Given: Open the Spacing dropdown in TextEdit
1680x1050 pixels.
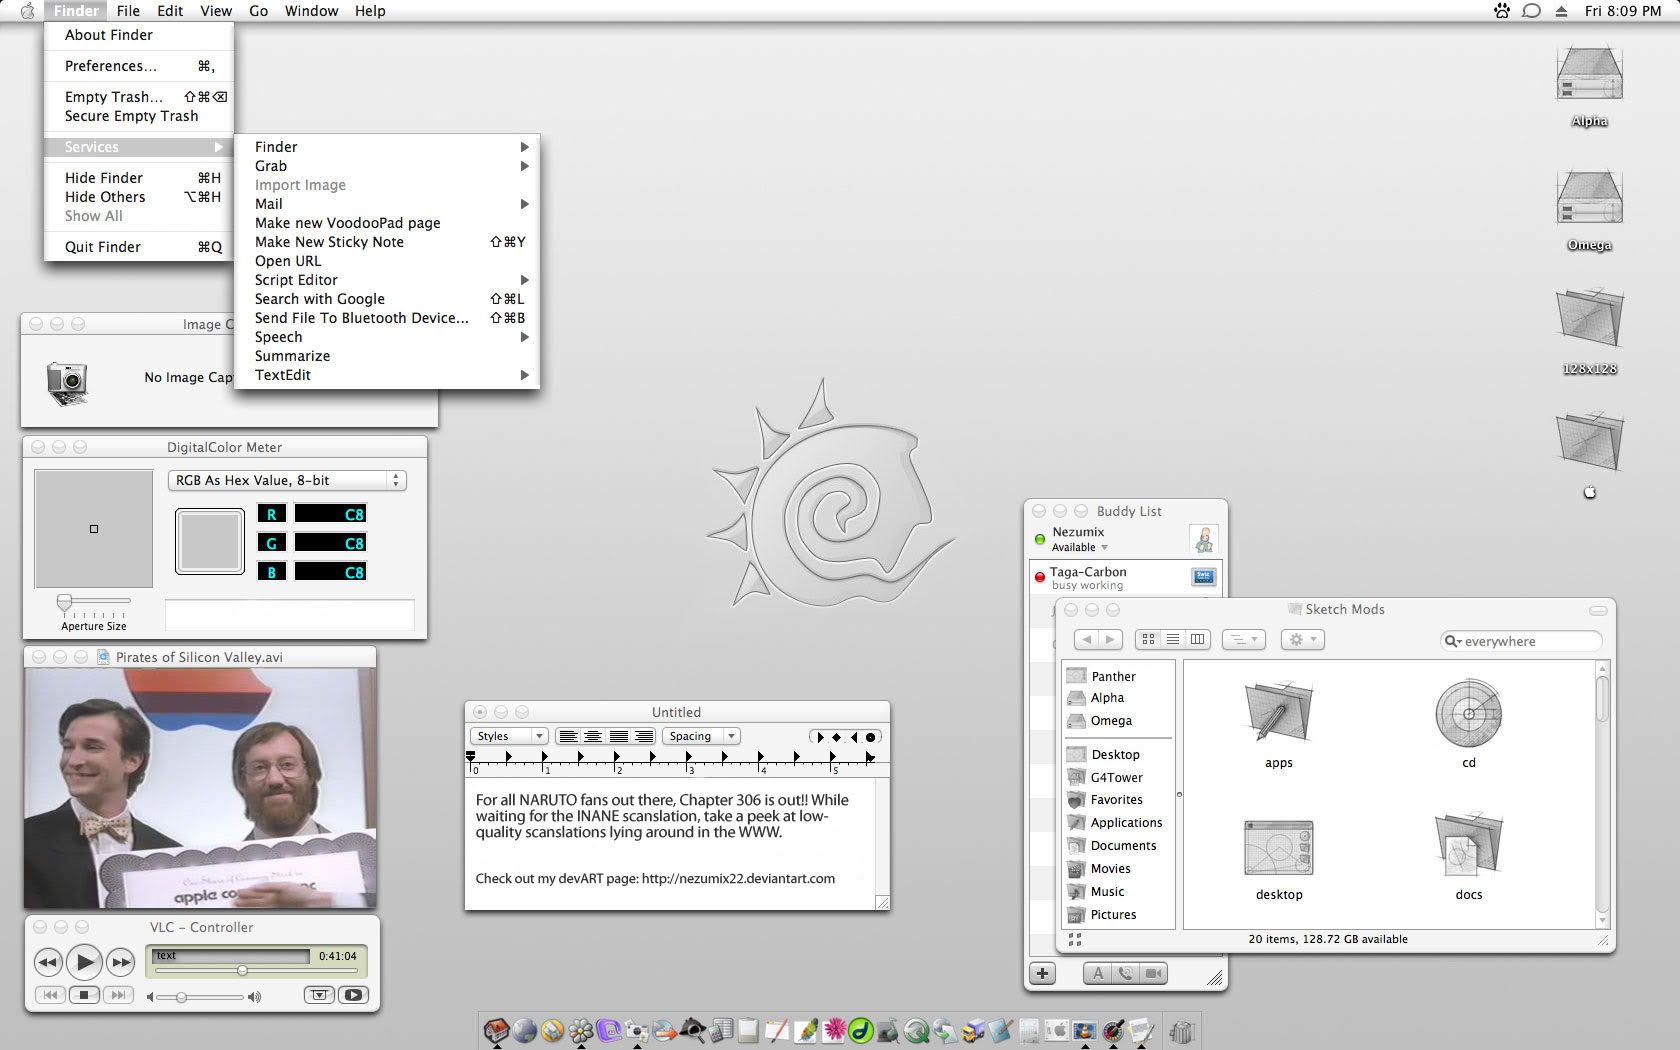Looking at the screenshot, I should coord(700,736).
